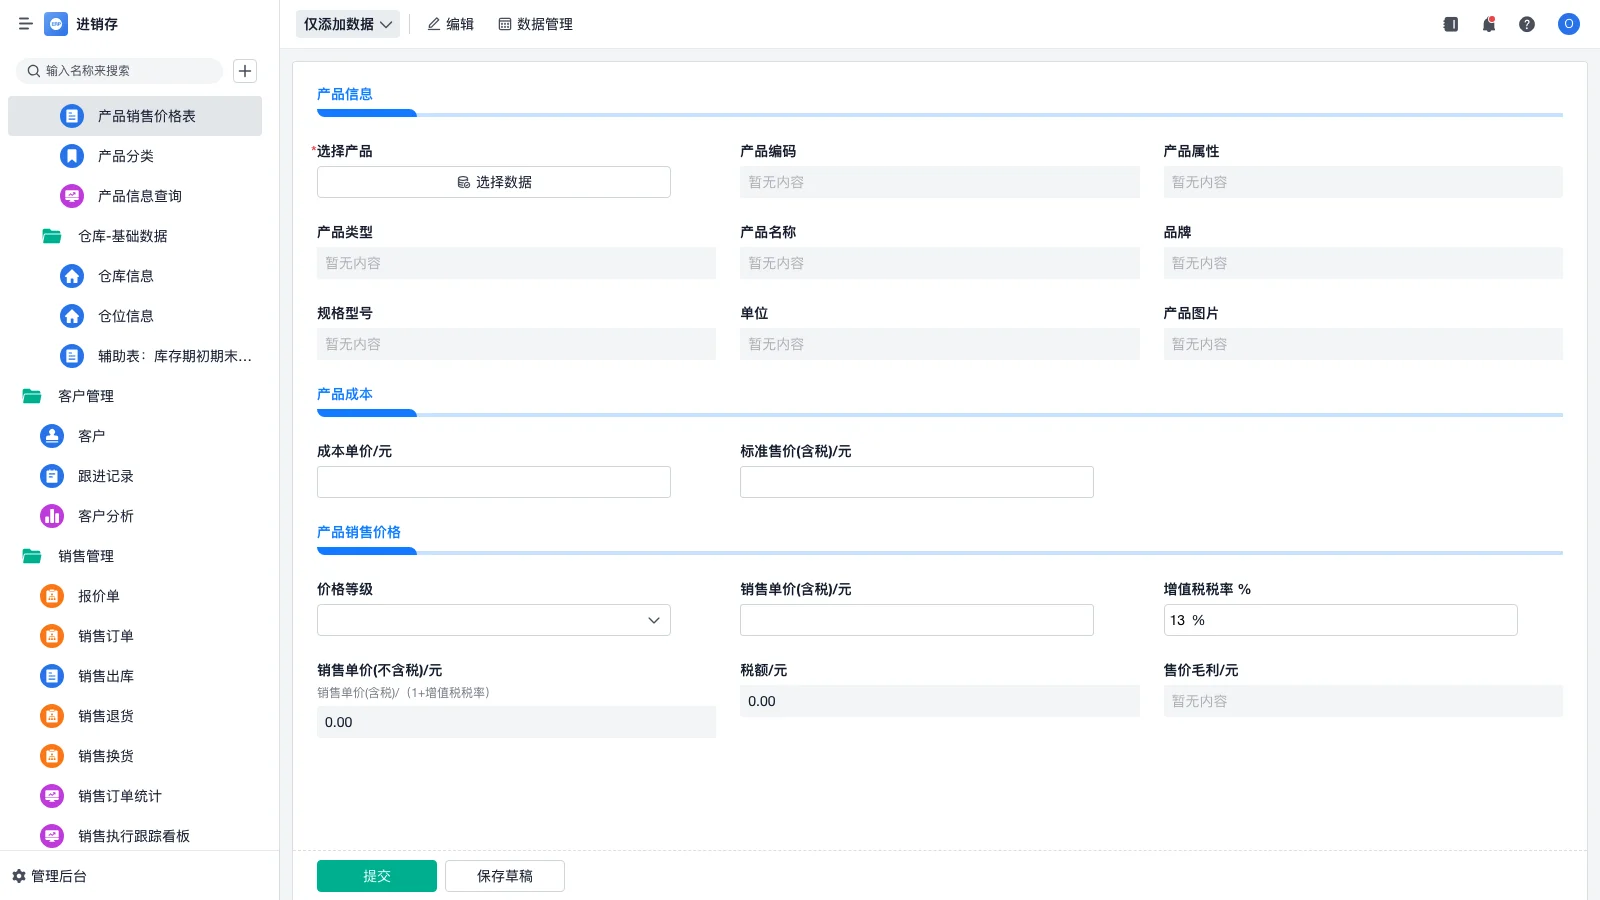
Task: Click the 销售出库 blue icon
Action: click(52, 676)
